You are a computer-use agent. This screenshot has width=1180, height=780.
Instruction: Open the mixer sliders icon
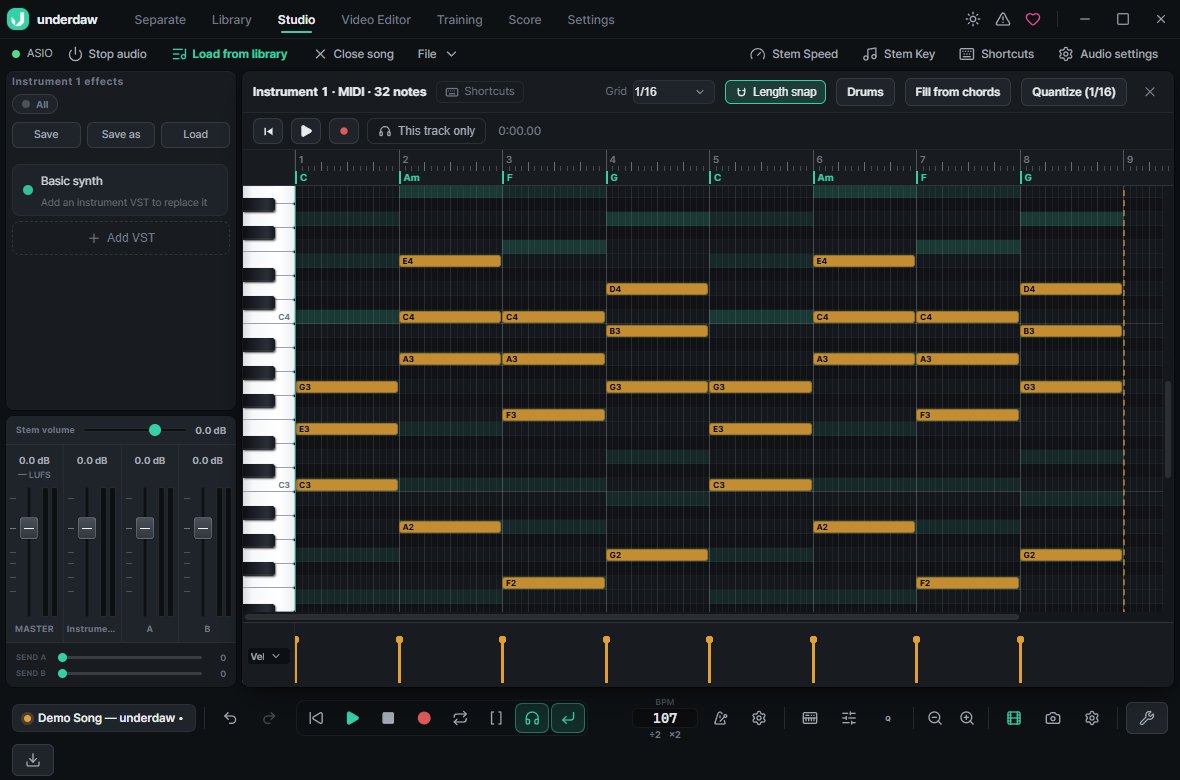pyautogui.click(x=849, y=718)
